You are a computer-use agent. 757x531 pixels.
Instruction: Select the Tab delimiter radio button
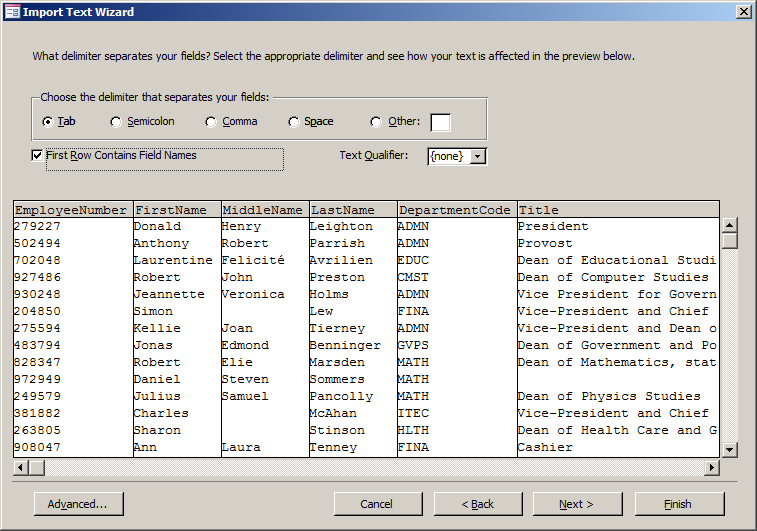[x=47, y=122]
